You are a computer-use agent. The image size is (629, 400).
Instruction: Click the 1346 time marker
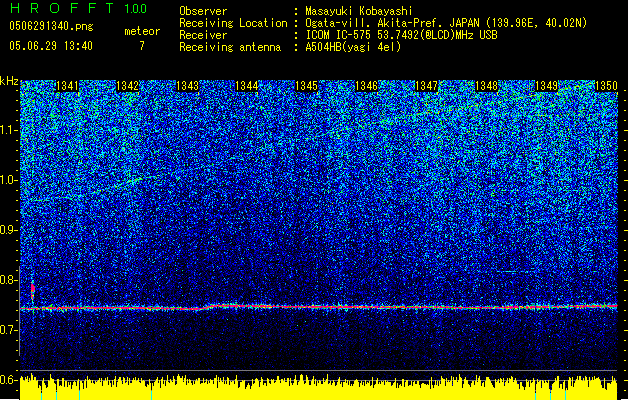tap(366, 86)
